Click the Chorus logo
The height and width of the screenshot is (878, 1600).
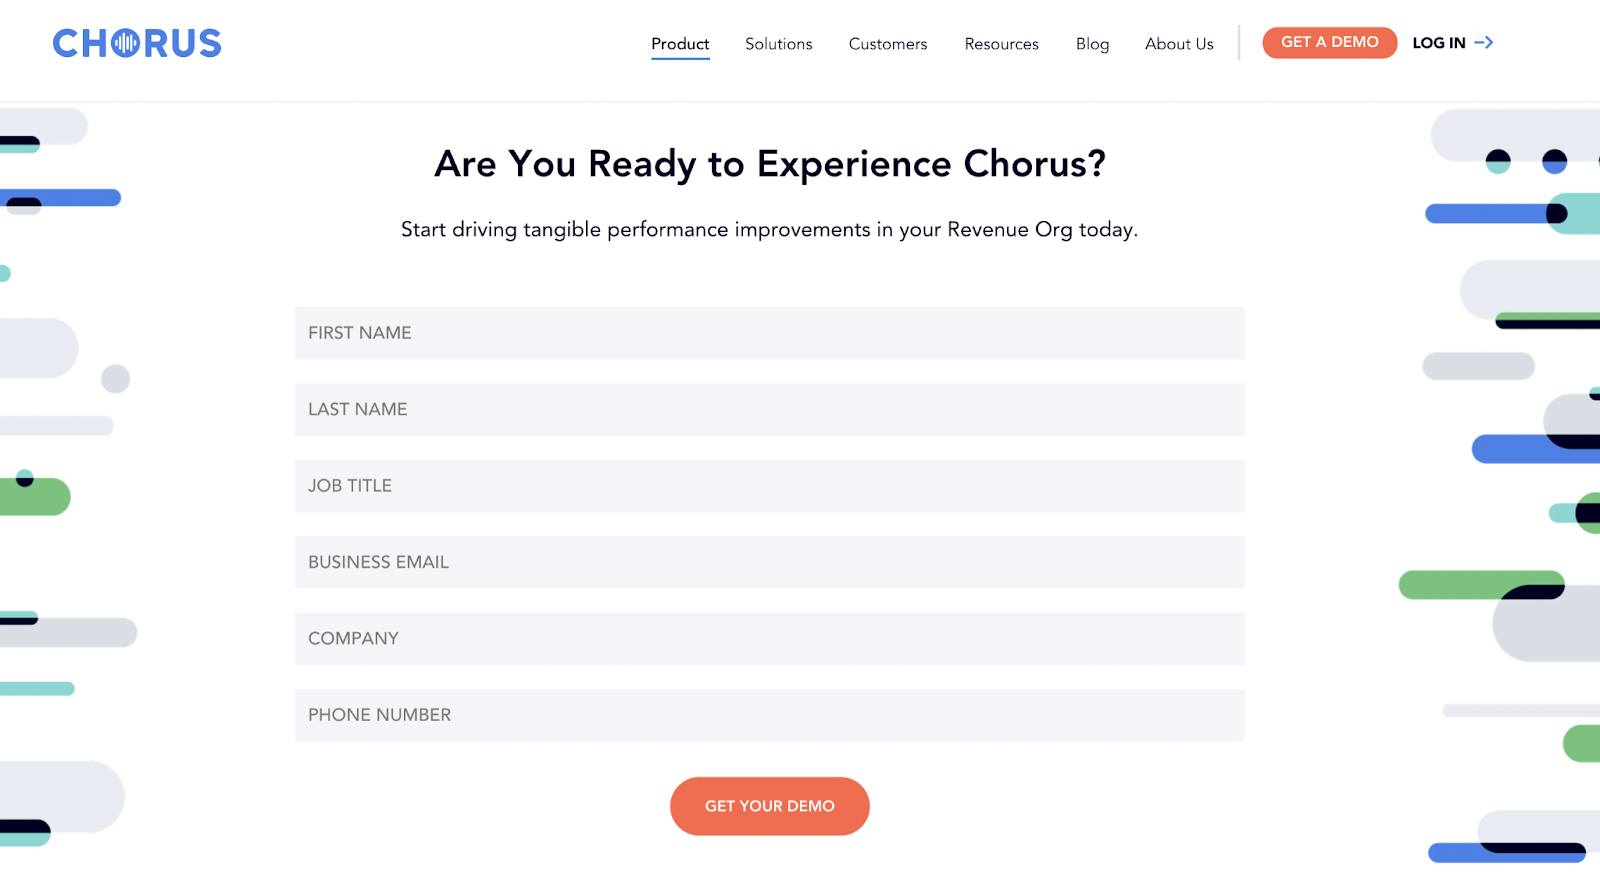137,43
